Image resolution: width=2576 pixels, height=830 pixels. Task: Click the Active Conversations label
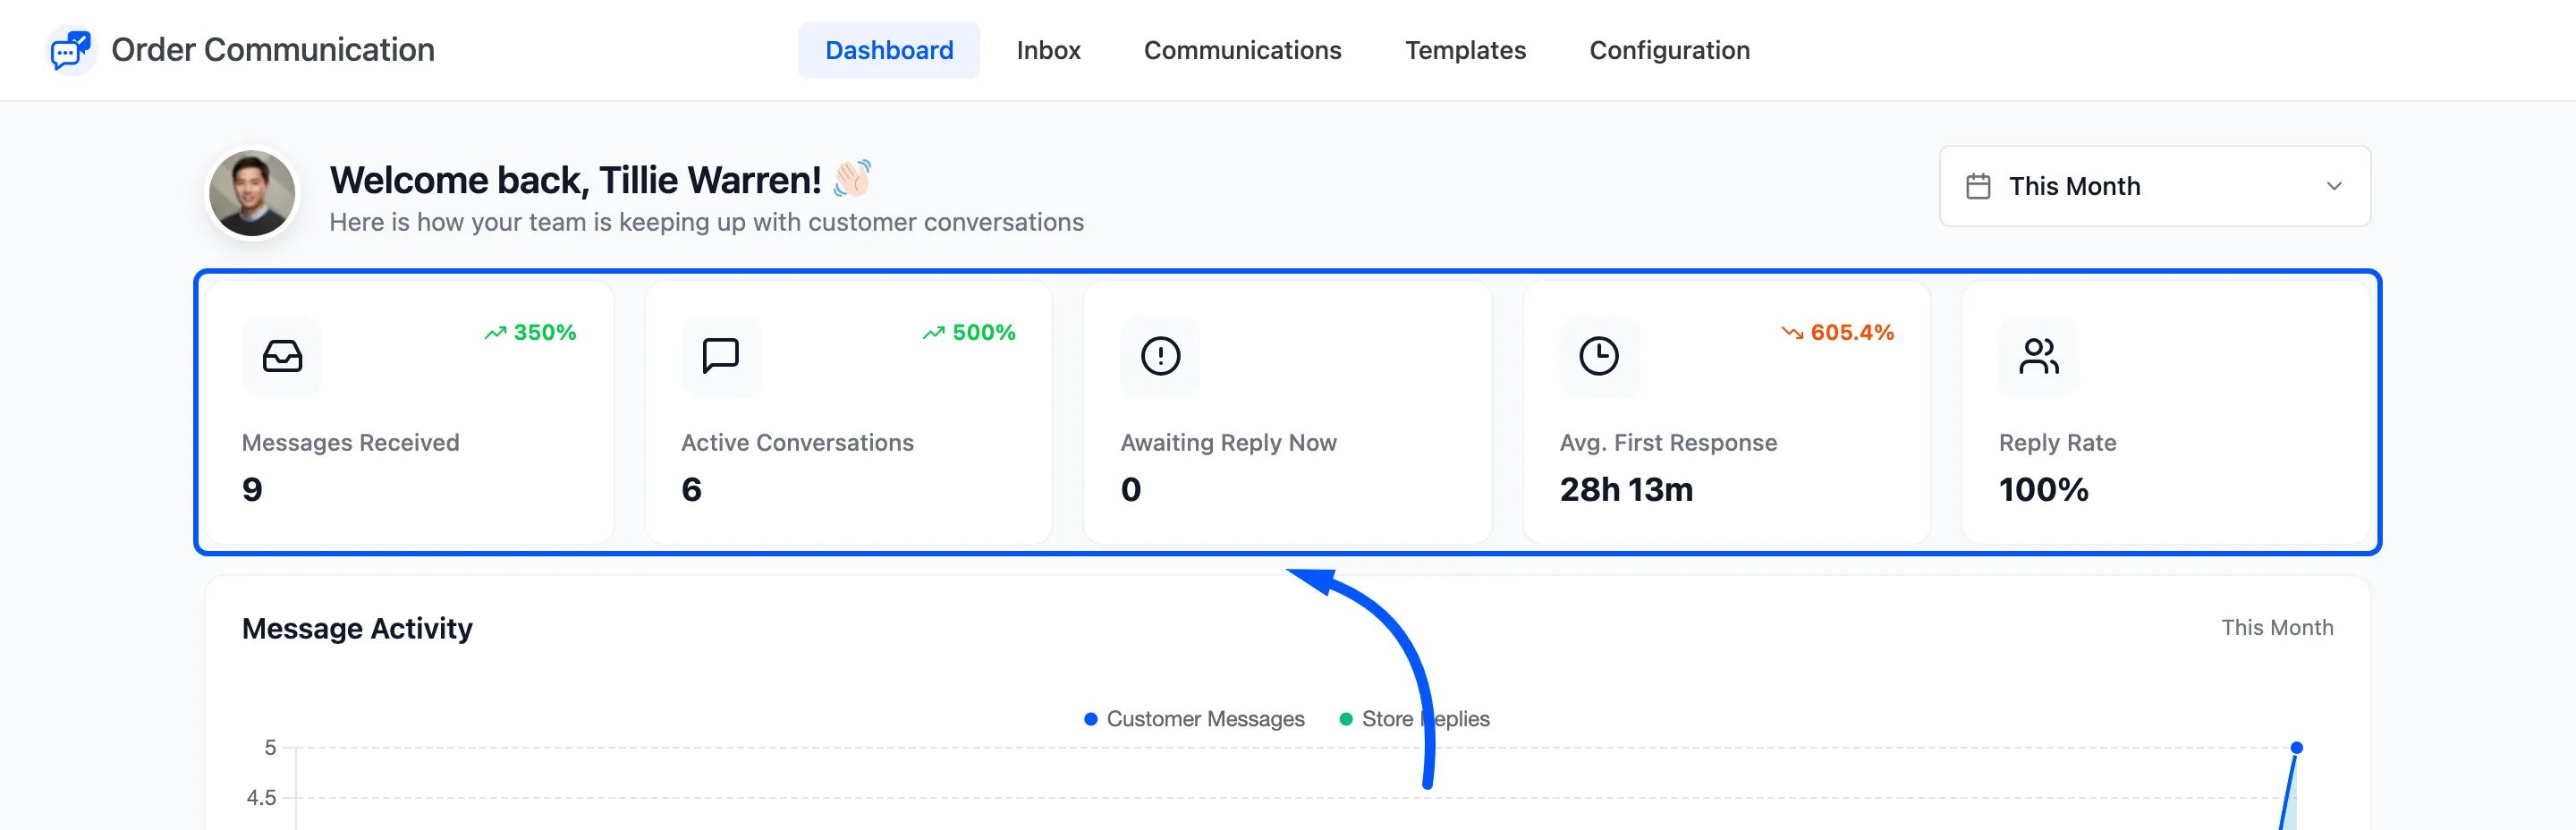[797, 443]
